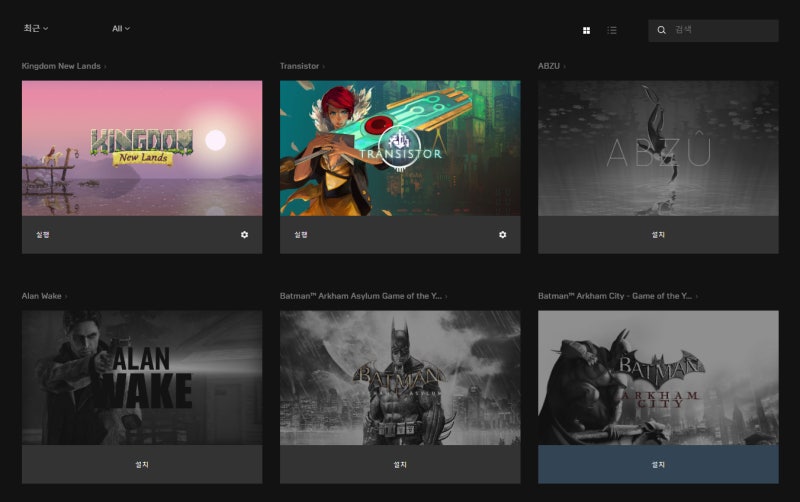The image size is (800, 502).
Task: Open the All filter dropdown
Action: pos(121,29)
